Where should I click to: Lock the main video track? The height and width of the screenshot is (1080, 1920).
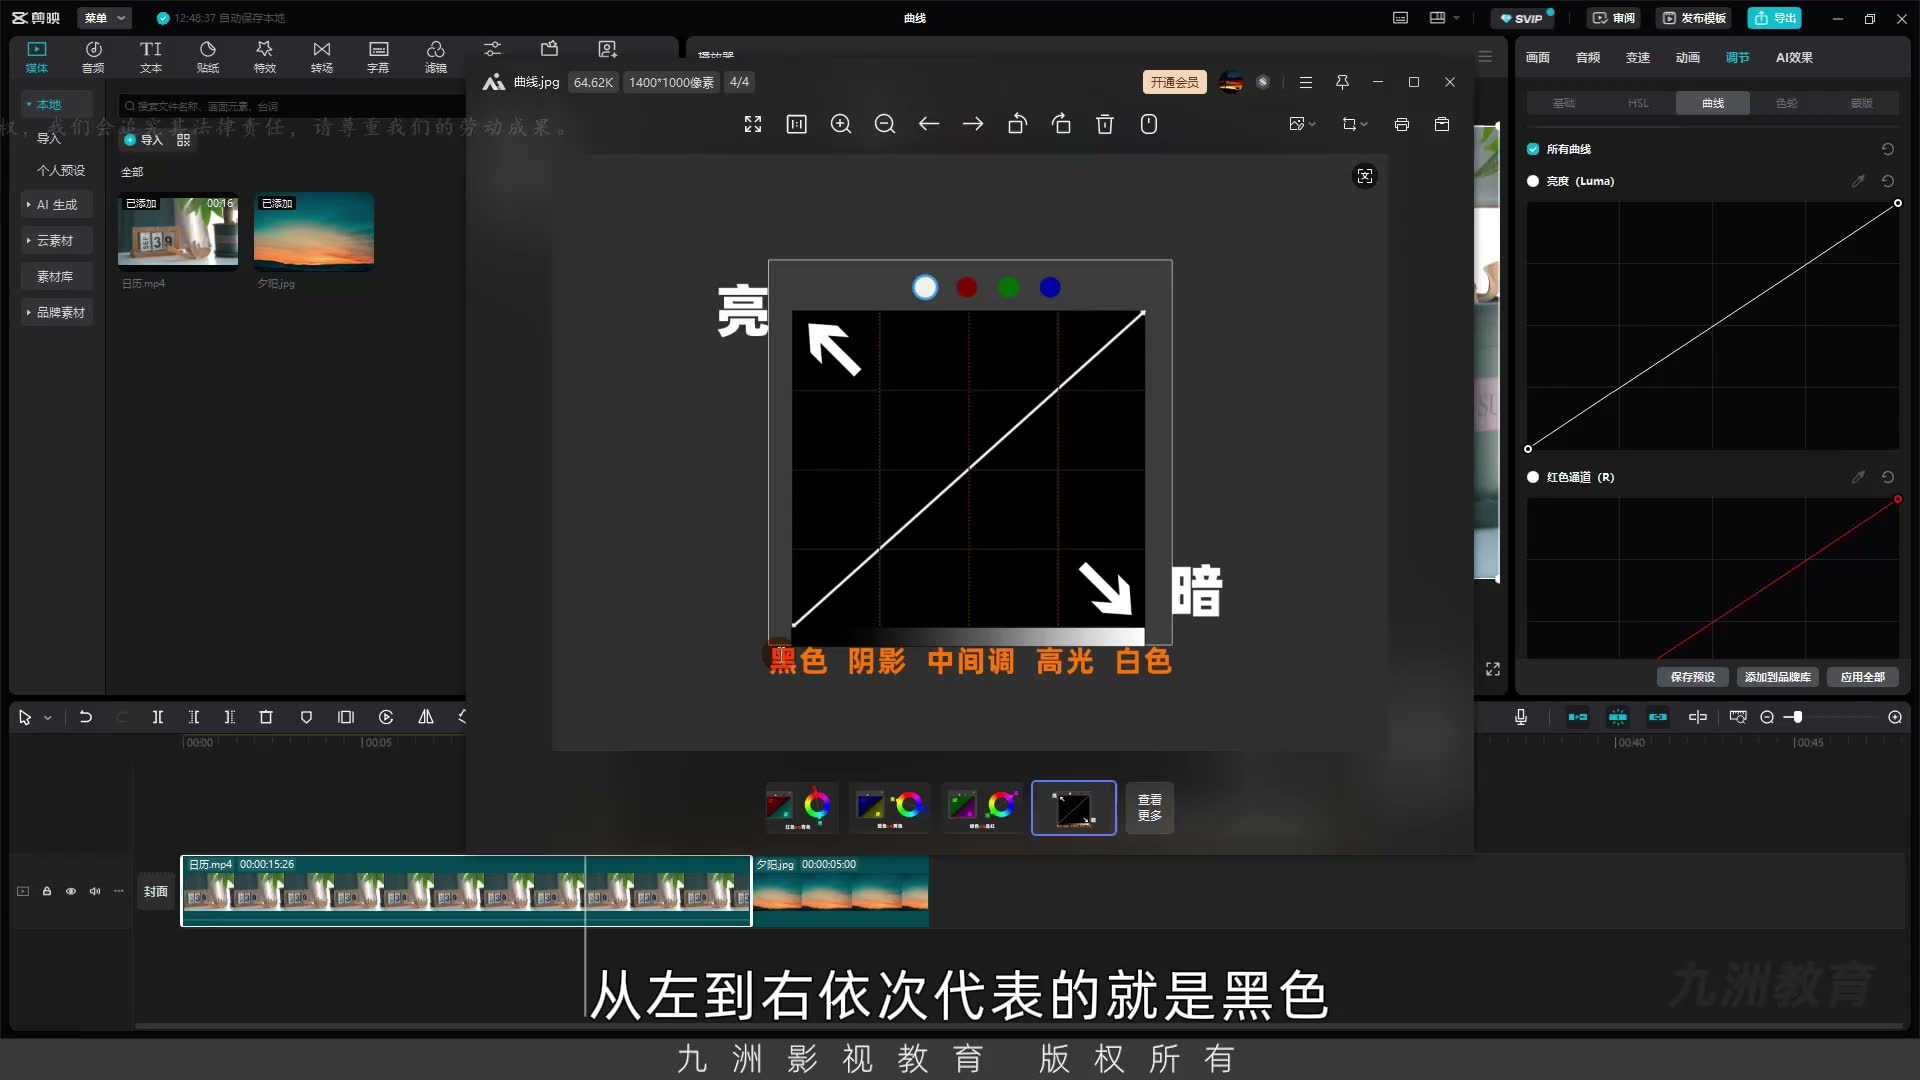[x=47, y=891]
